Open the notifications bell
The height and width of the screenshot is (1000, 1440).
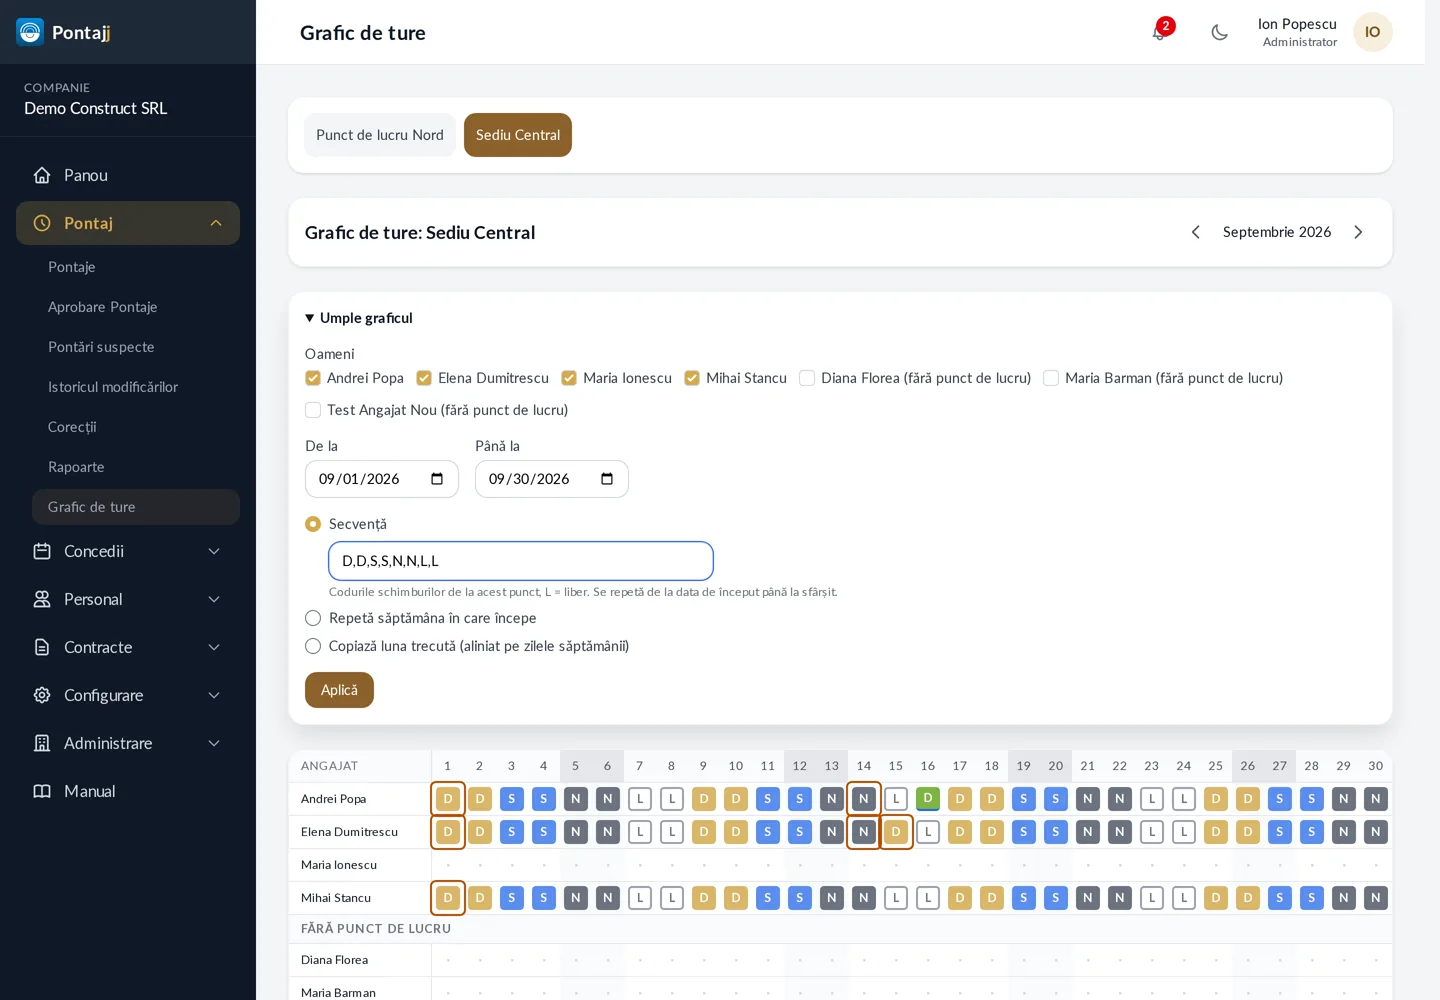point(1159,32)
